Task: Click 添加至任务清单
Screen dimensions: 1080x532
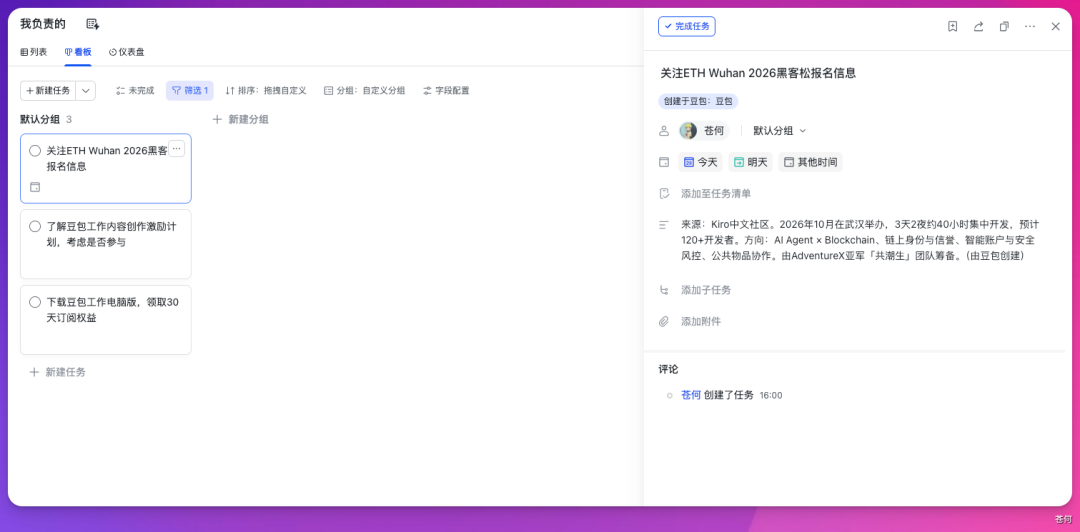Action: click(x=716, y=194)
